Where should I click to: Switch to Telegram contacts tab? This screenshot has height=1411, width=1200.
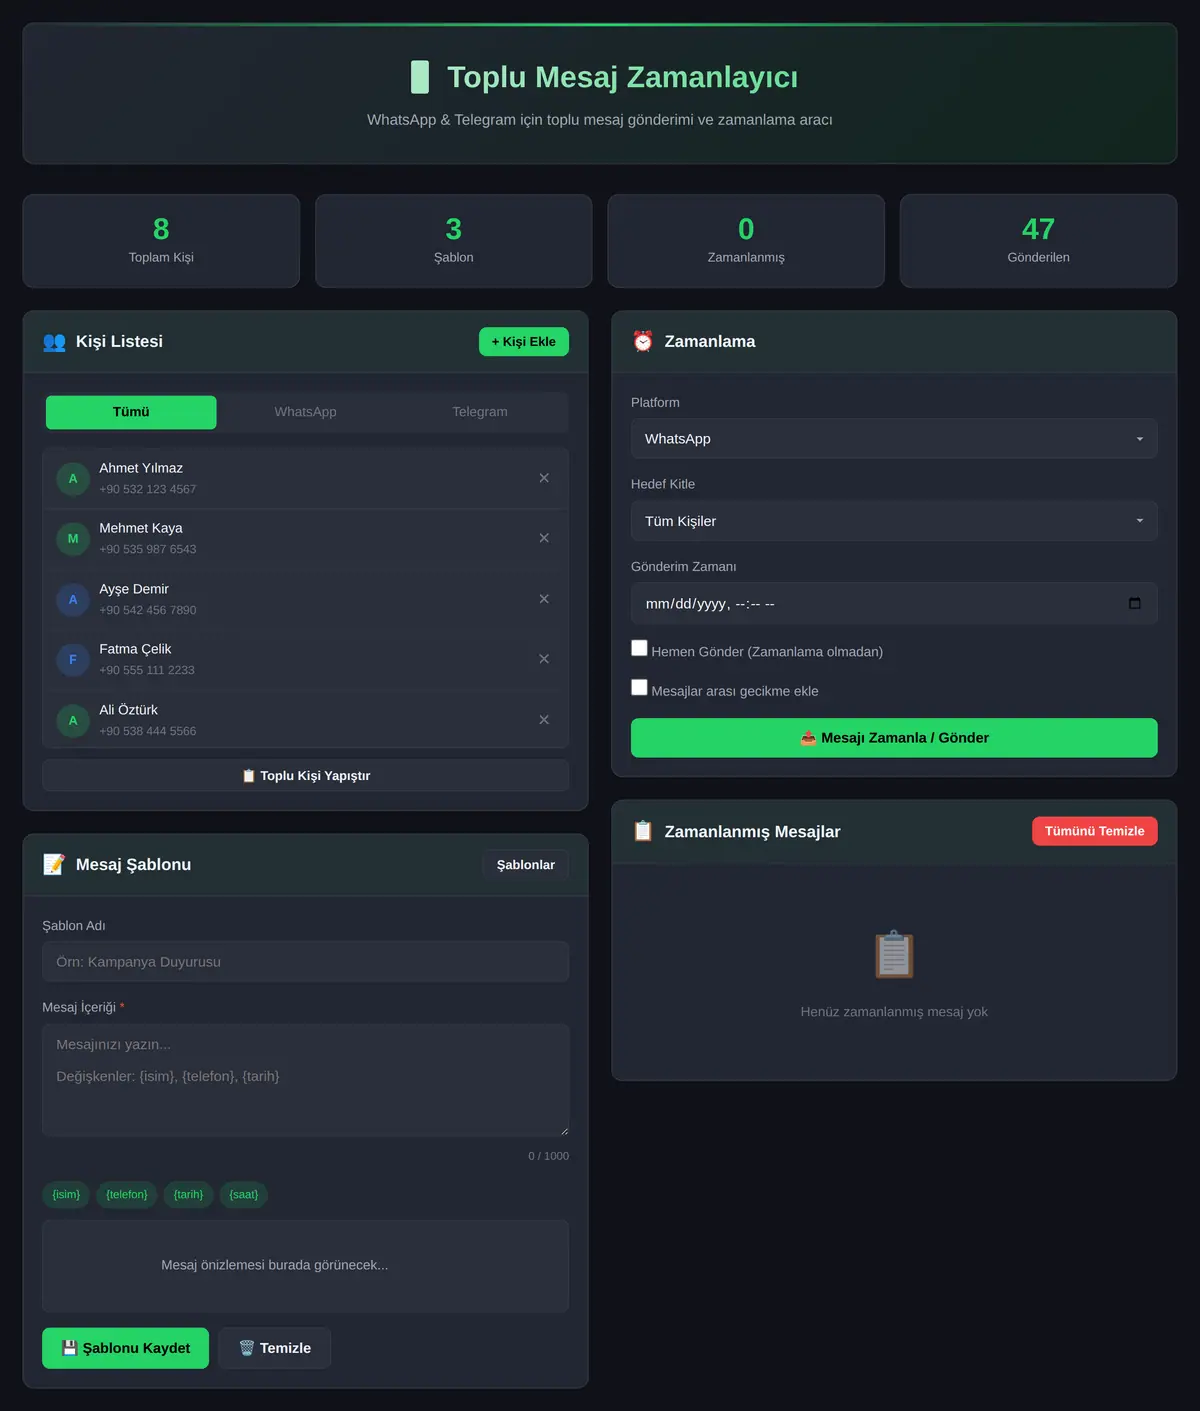pyautogui.click(x=480, y=412)
